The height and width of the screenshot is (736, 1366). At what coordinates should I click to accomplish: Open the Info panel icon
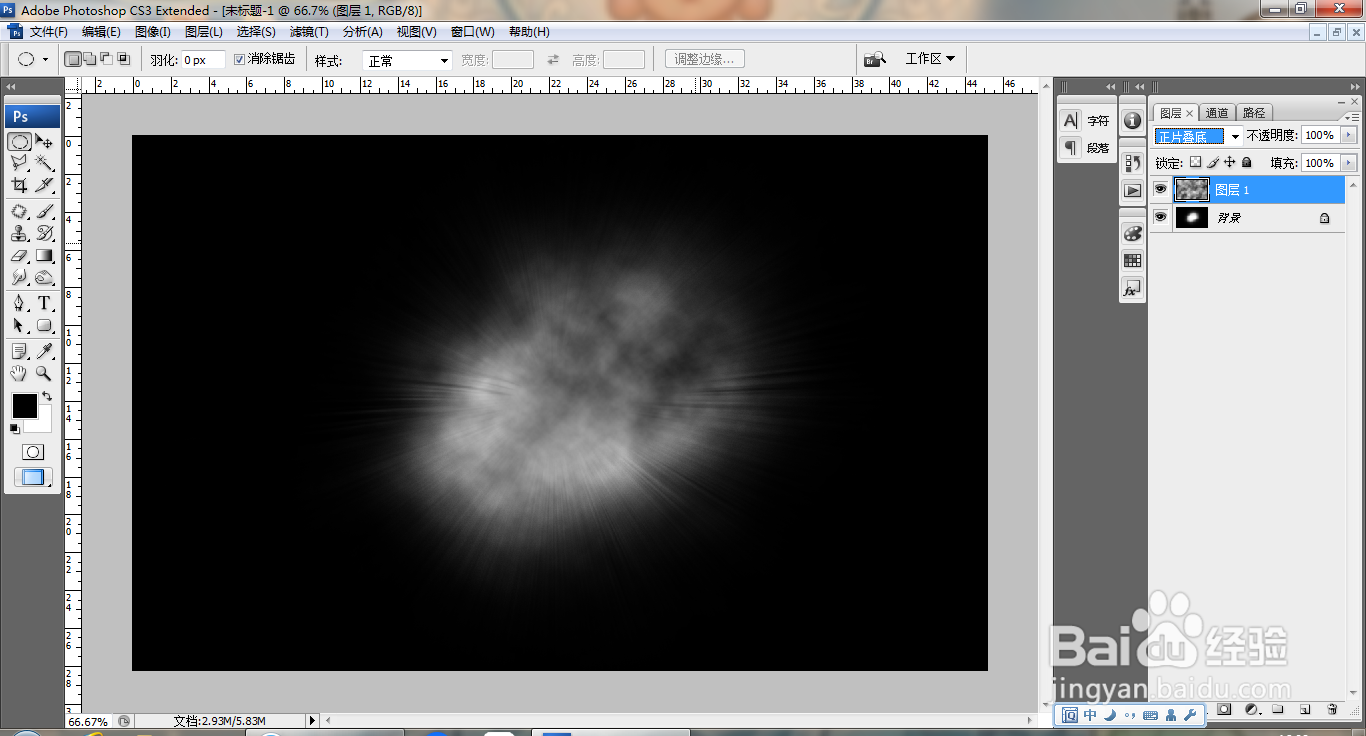pos(1132,120)
